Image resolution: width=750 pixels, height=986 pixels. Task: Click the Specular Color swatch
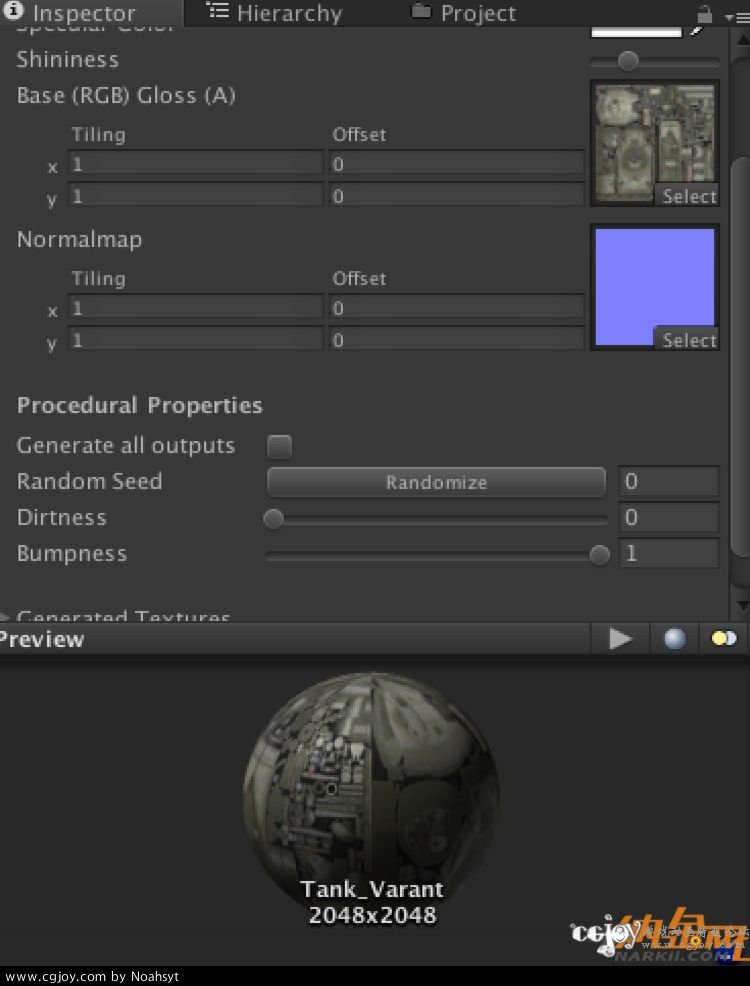click(x=637, y=31)
